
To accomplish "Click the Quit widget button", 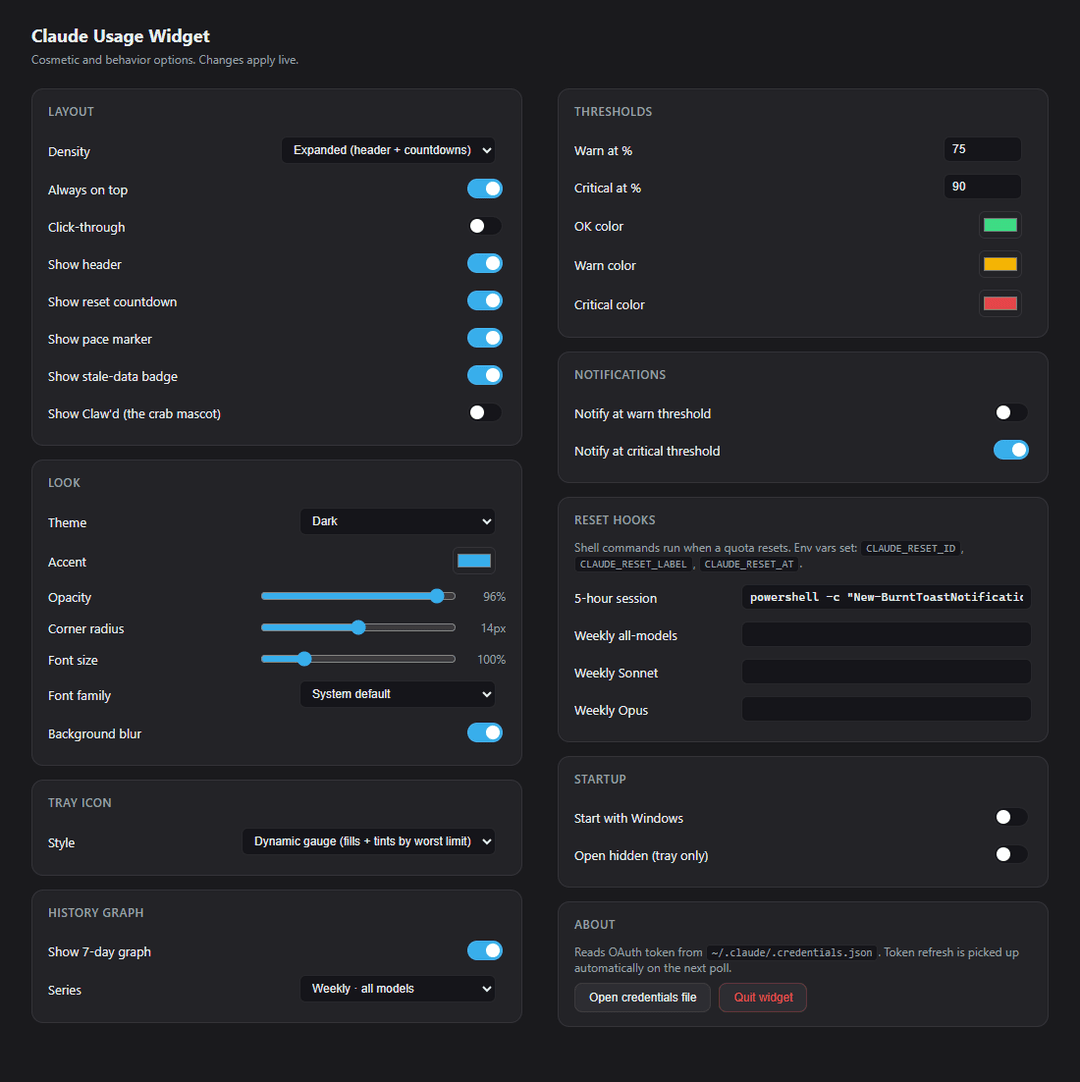I will [x=763, y=997].
